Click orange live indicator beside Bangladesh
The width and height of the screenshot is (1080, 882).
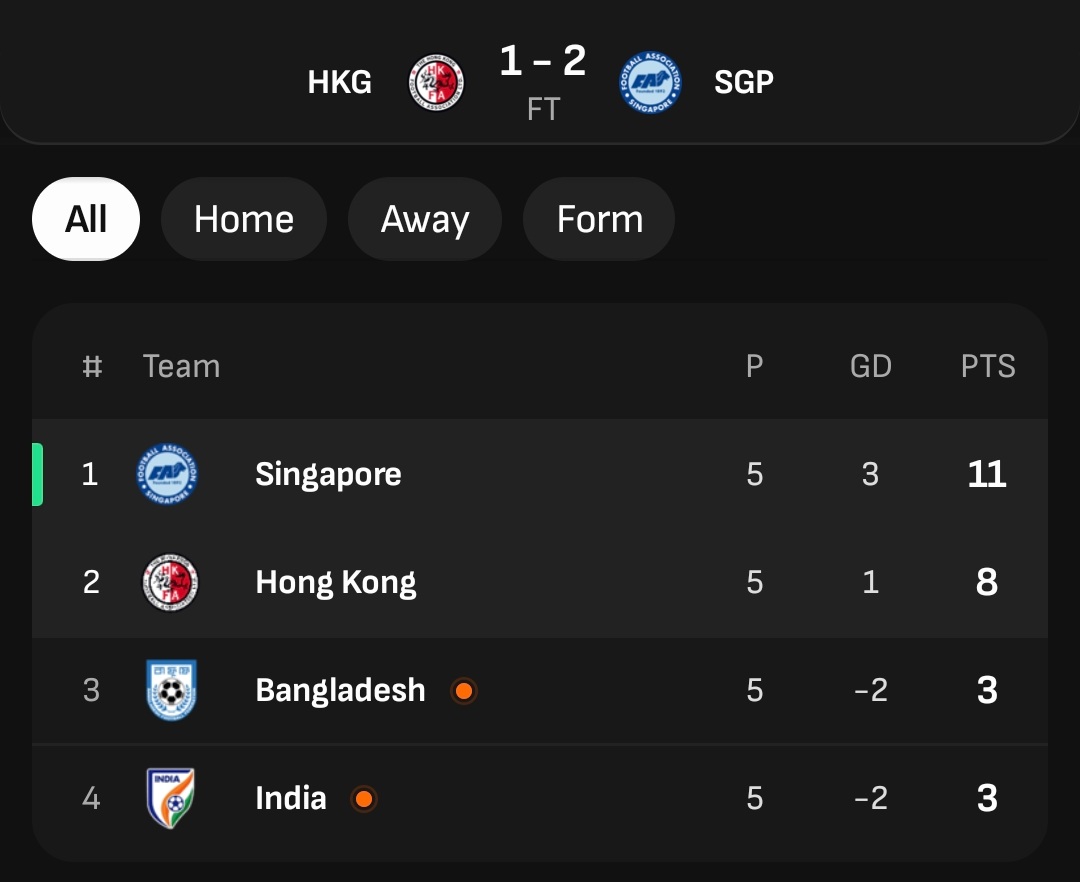pos(463,691)
